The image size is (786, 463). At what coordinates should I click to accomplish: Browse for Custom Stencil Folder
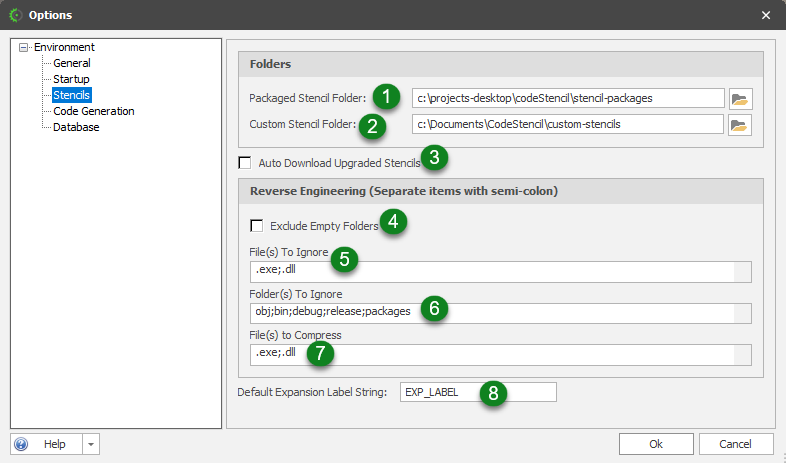click(740, 125)
